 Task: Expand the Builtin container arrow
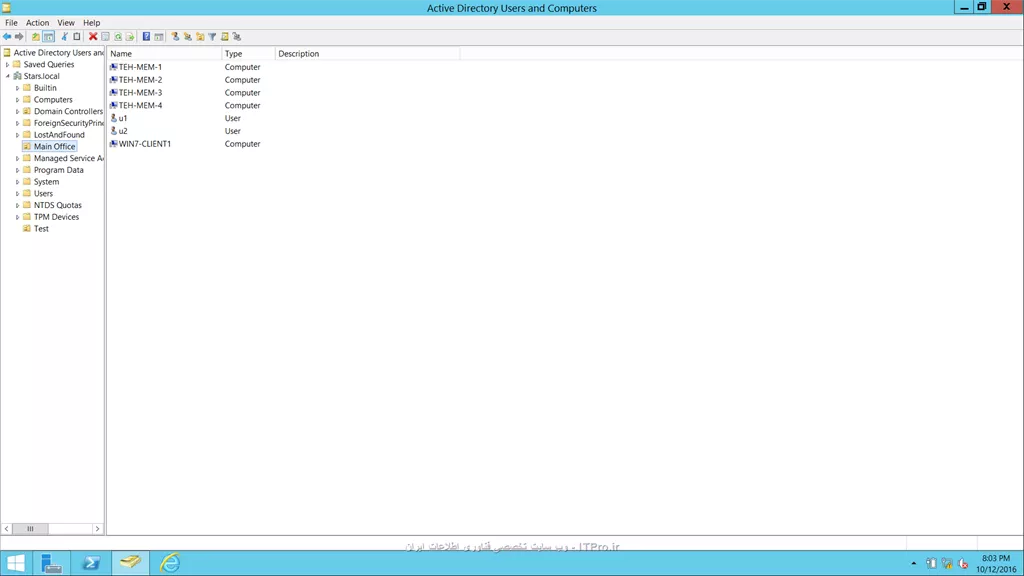(18, 88)
